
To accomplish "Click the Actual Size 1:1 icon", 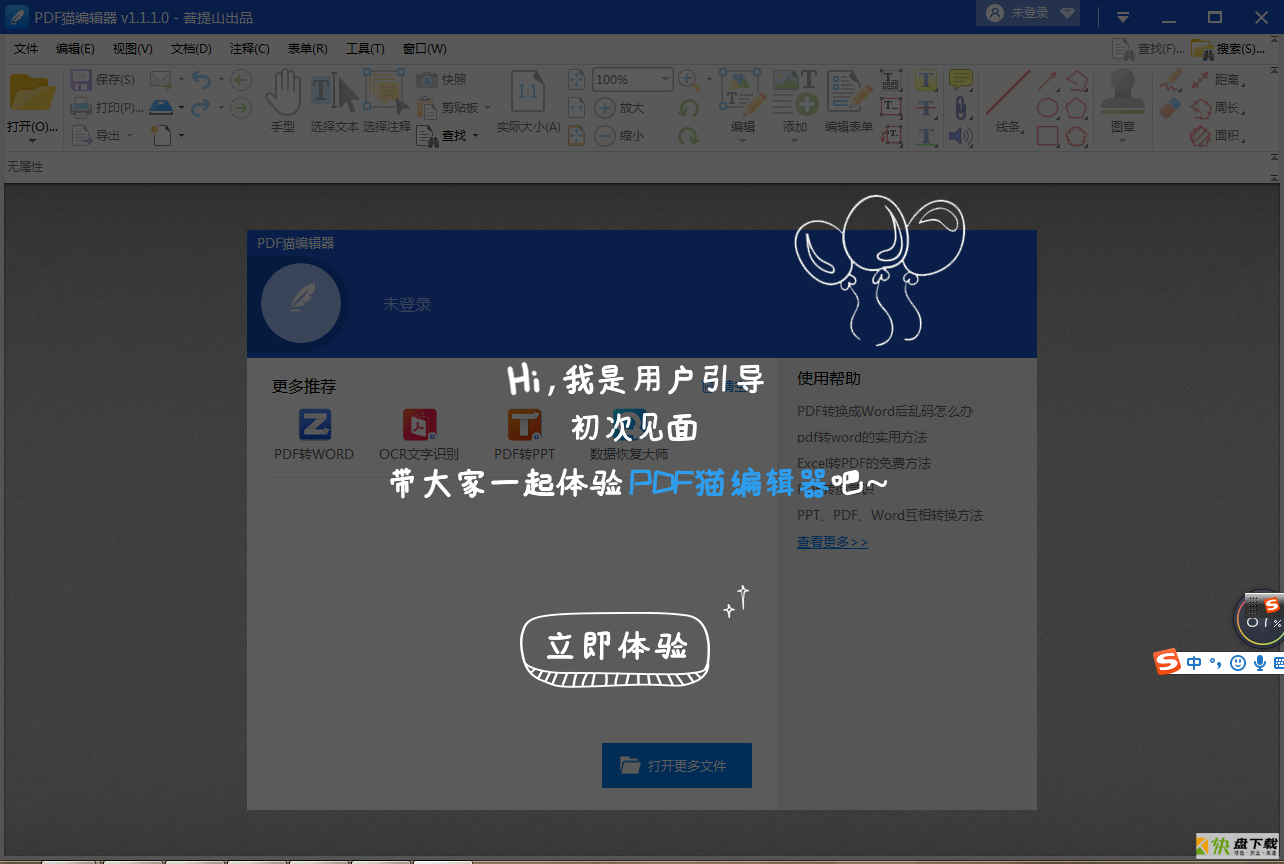I will pyautogui.click(x=528, y=92).
